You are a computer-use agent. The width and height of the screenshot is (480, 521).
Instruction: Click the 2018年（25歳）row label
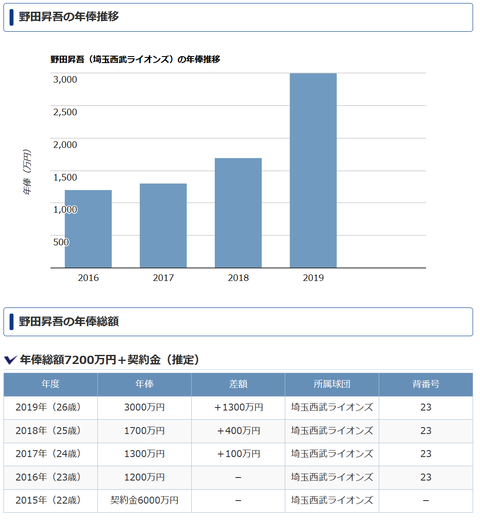[x=48, y=431]
